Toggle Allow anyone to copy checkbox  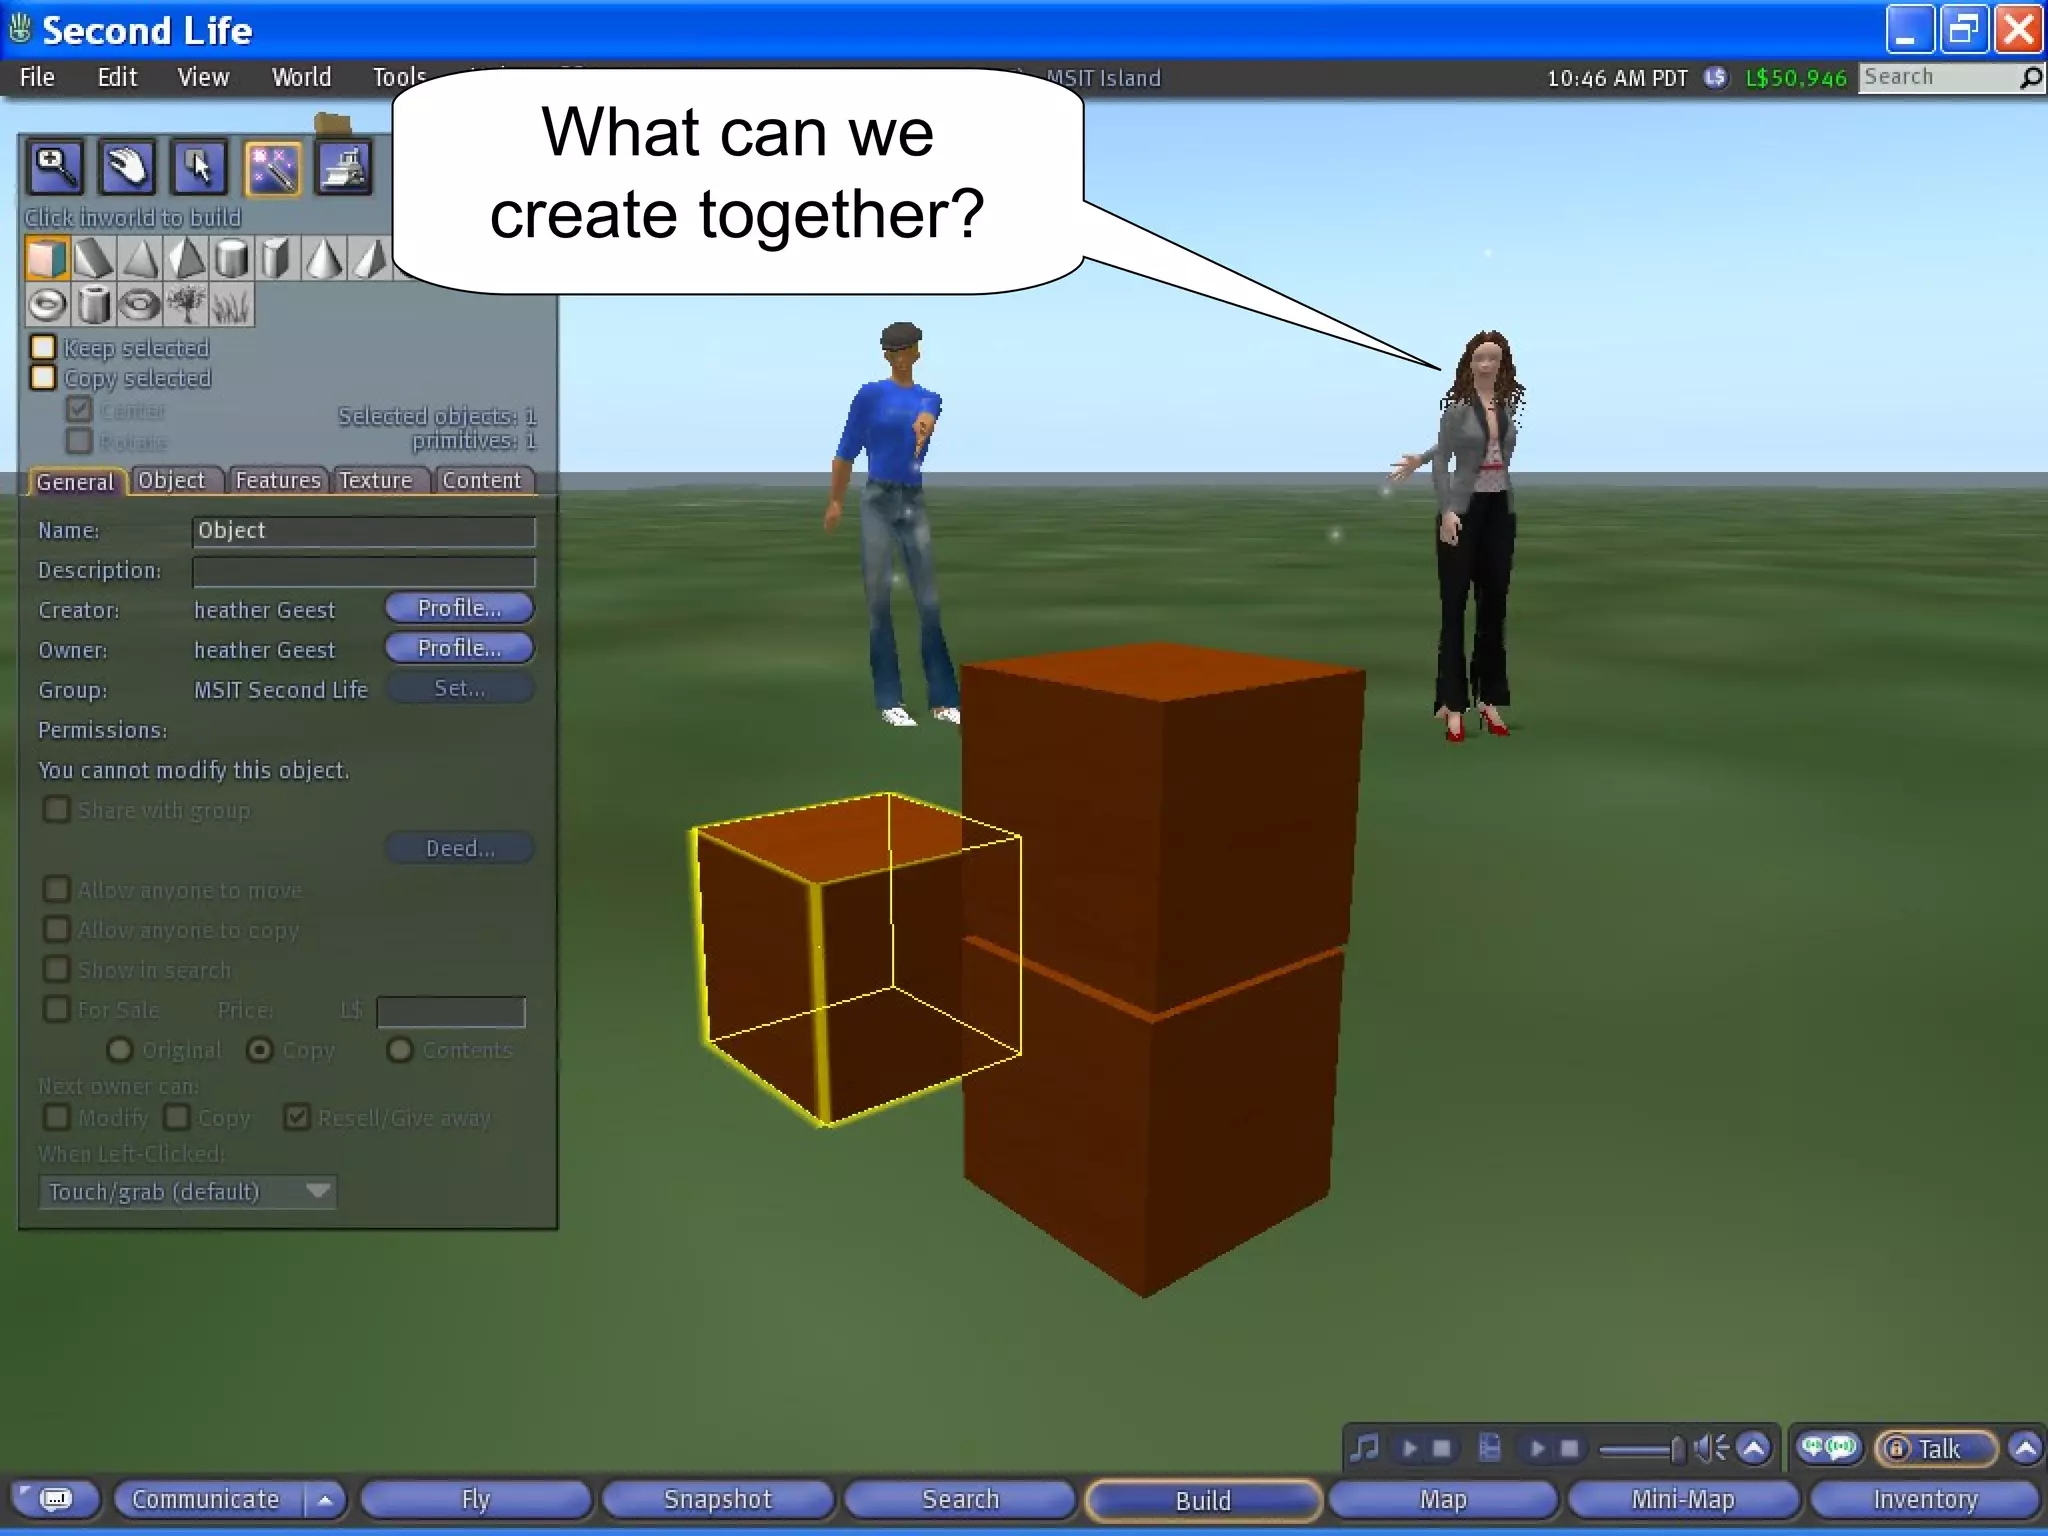56,929
